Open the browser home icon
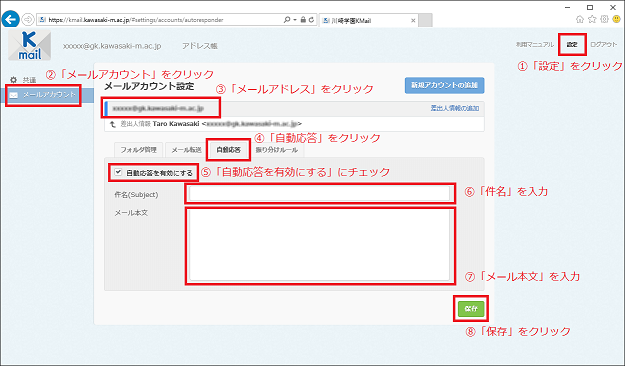This screenshot has width=625, height=366. point(580,19)
